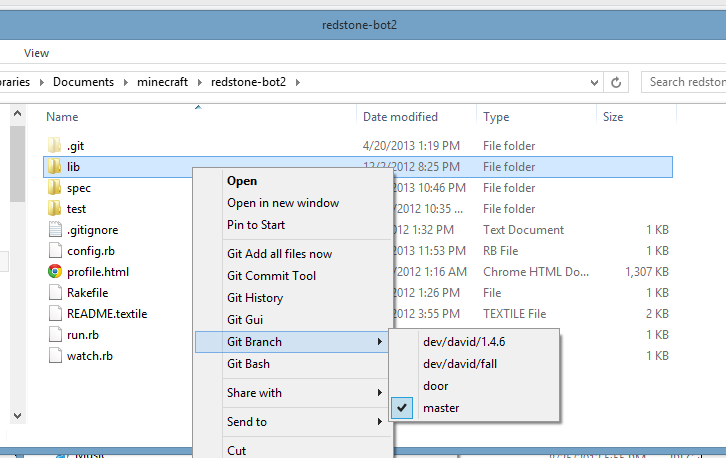
Task: Click the Text Document type cell
Action: point(524,230)
